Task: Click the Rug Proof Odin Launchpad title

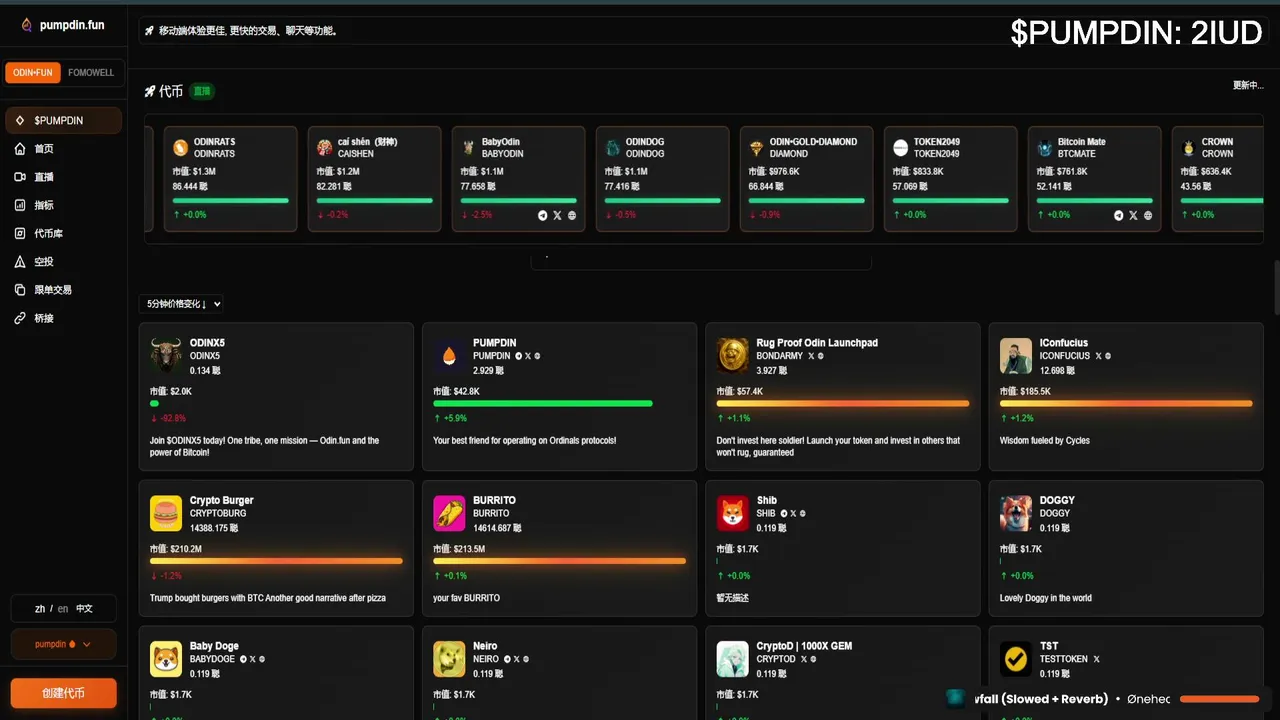Action: point(817,343)
